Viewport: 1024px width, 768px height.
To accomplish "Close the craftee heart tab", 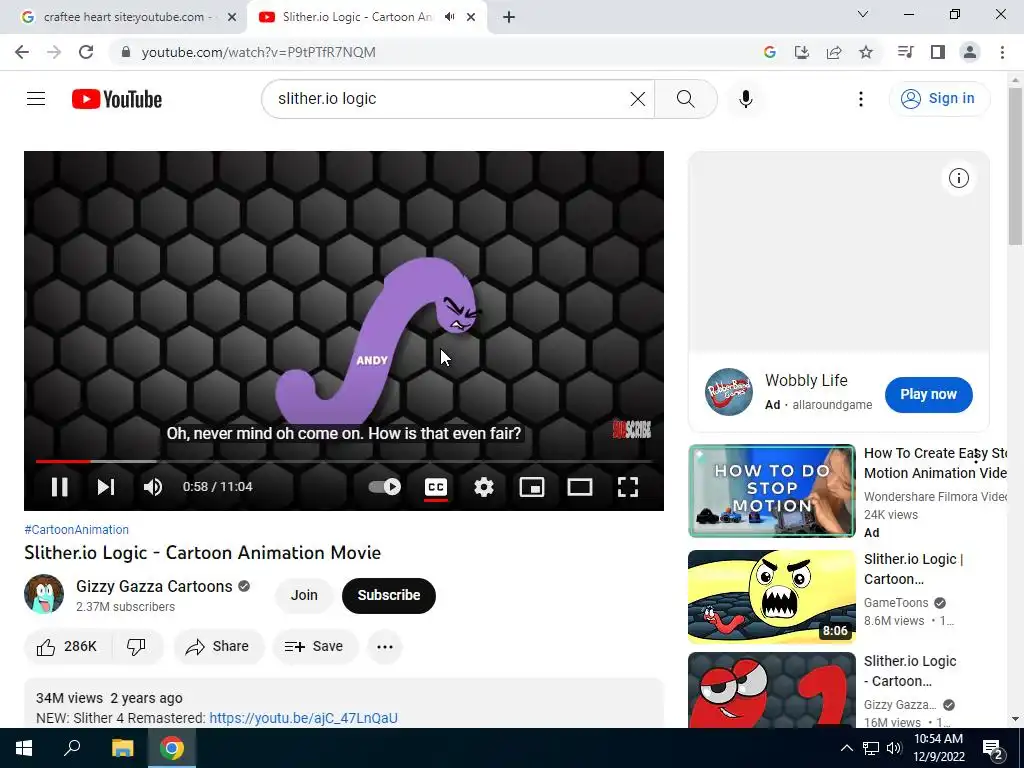I will point(231,17).
